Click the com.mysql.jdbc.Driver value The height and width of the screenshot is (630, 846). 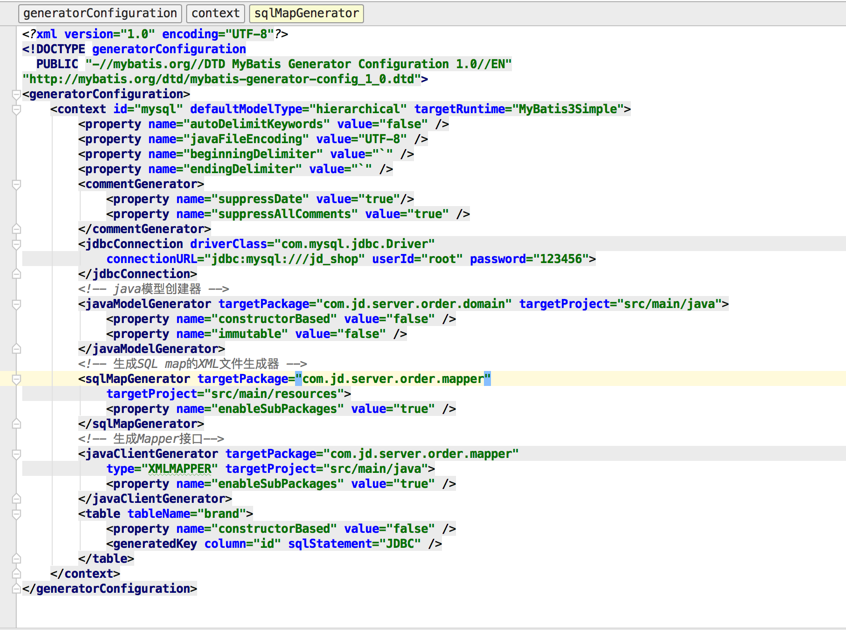click(354, 244)
